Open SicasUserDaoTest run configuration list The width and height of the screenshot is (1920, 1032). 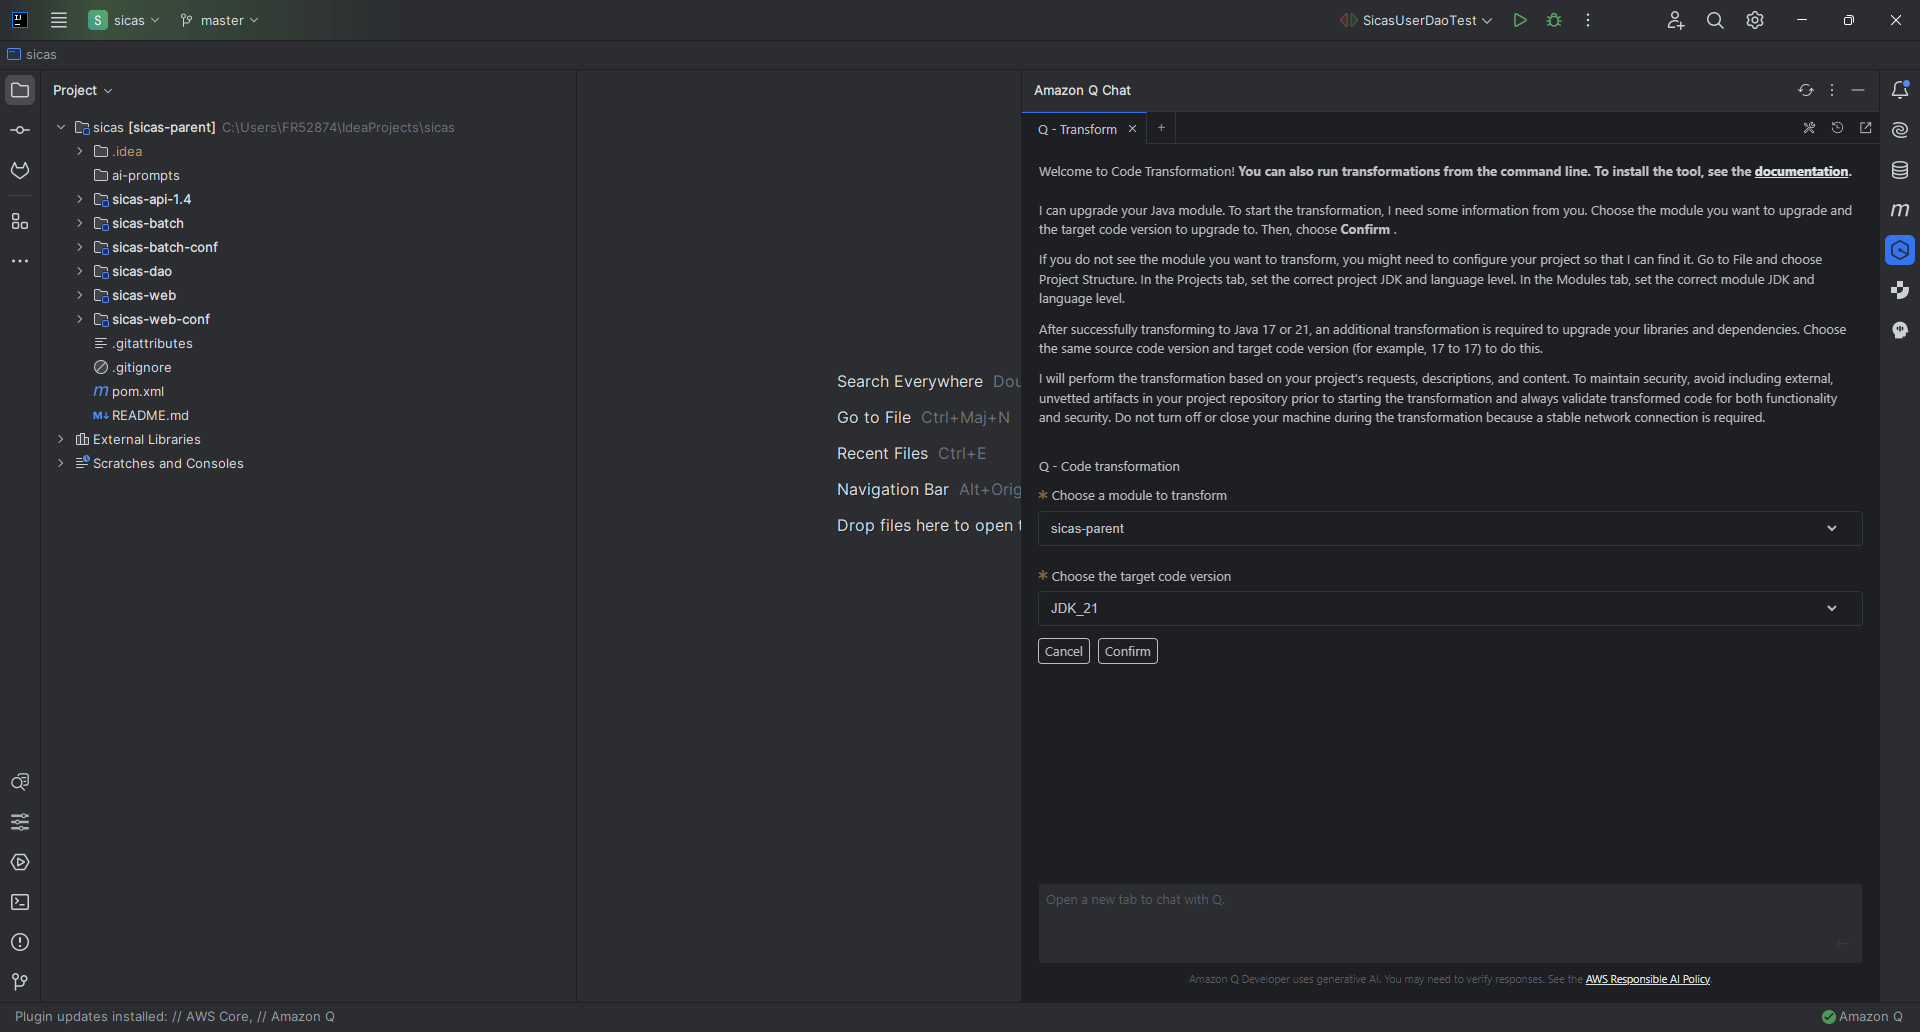point(1417,20)
